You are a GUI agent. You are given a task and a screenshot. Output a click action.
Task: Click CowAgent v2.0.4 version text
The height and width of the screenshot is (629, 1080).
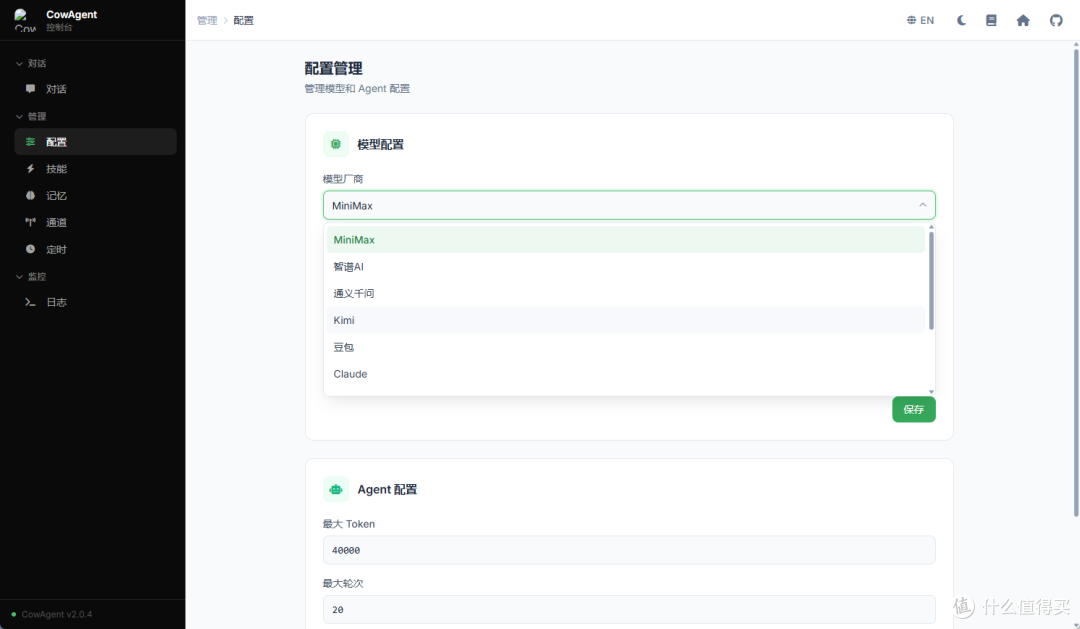tap(56, 614)
